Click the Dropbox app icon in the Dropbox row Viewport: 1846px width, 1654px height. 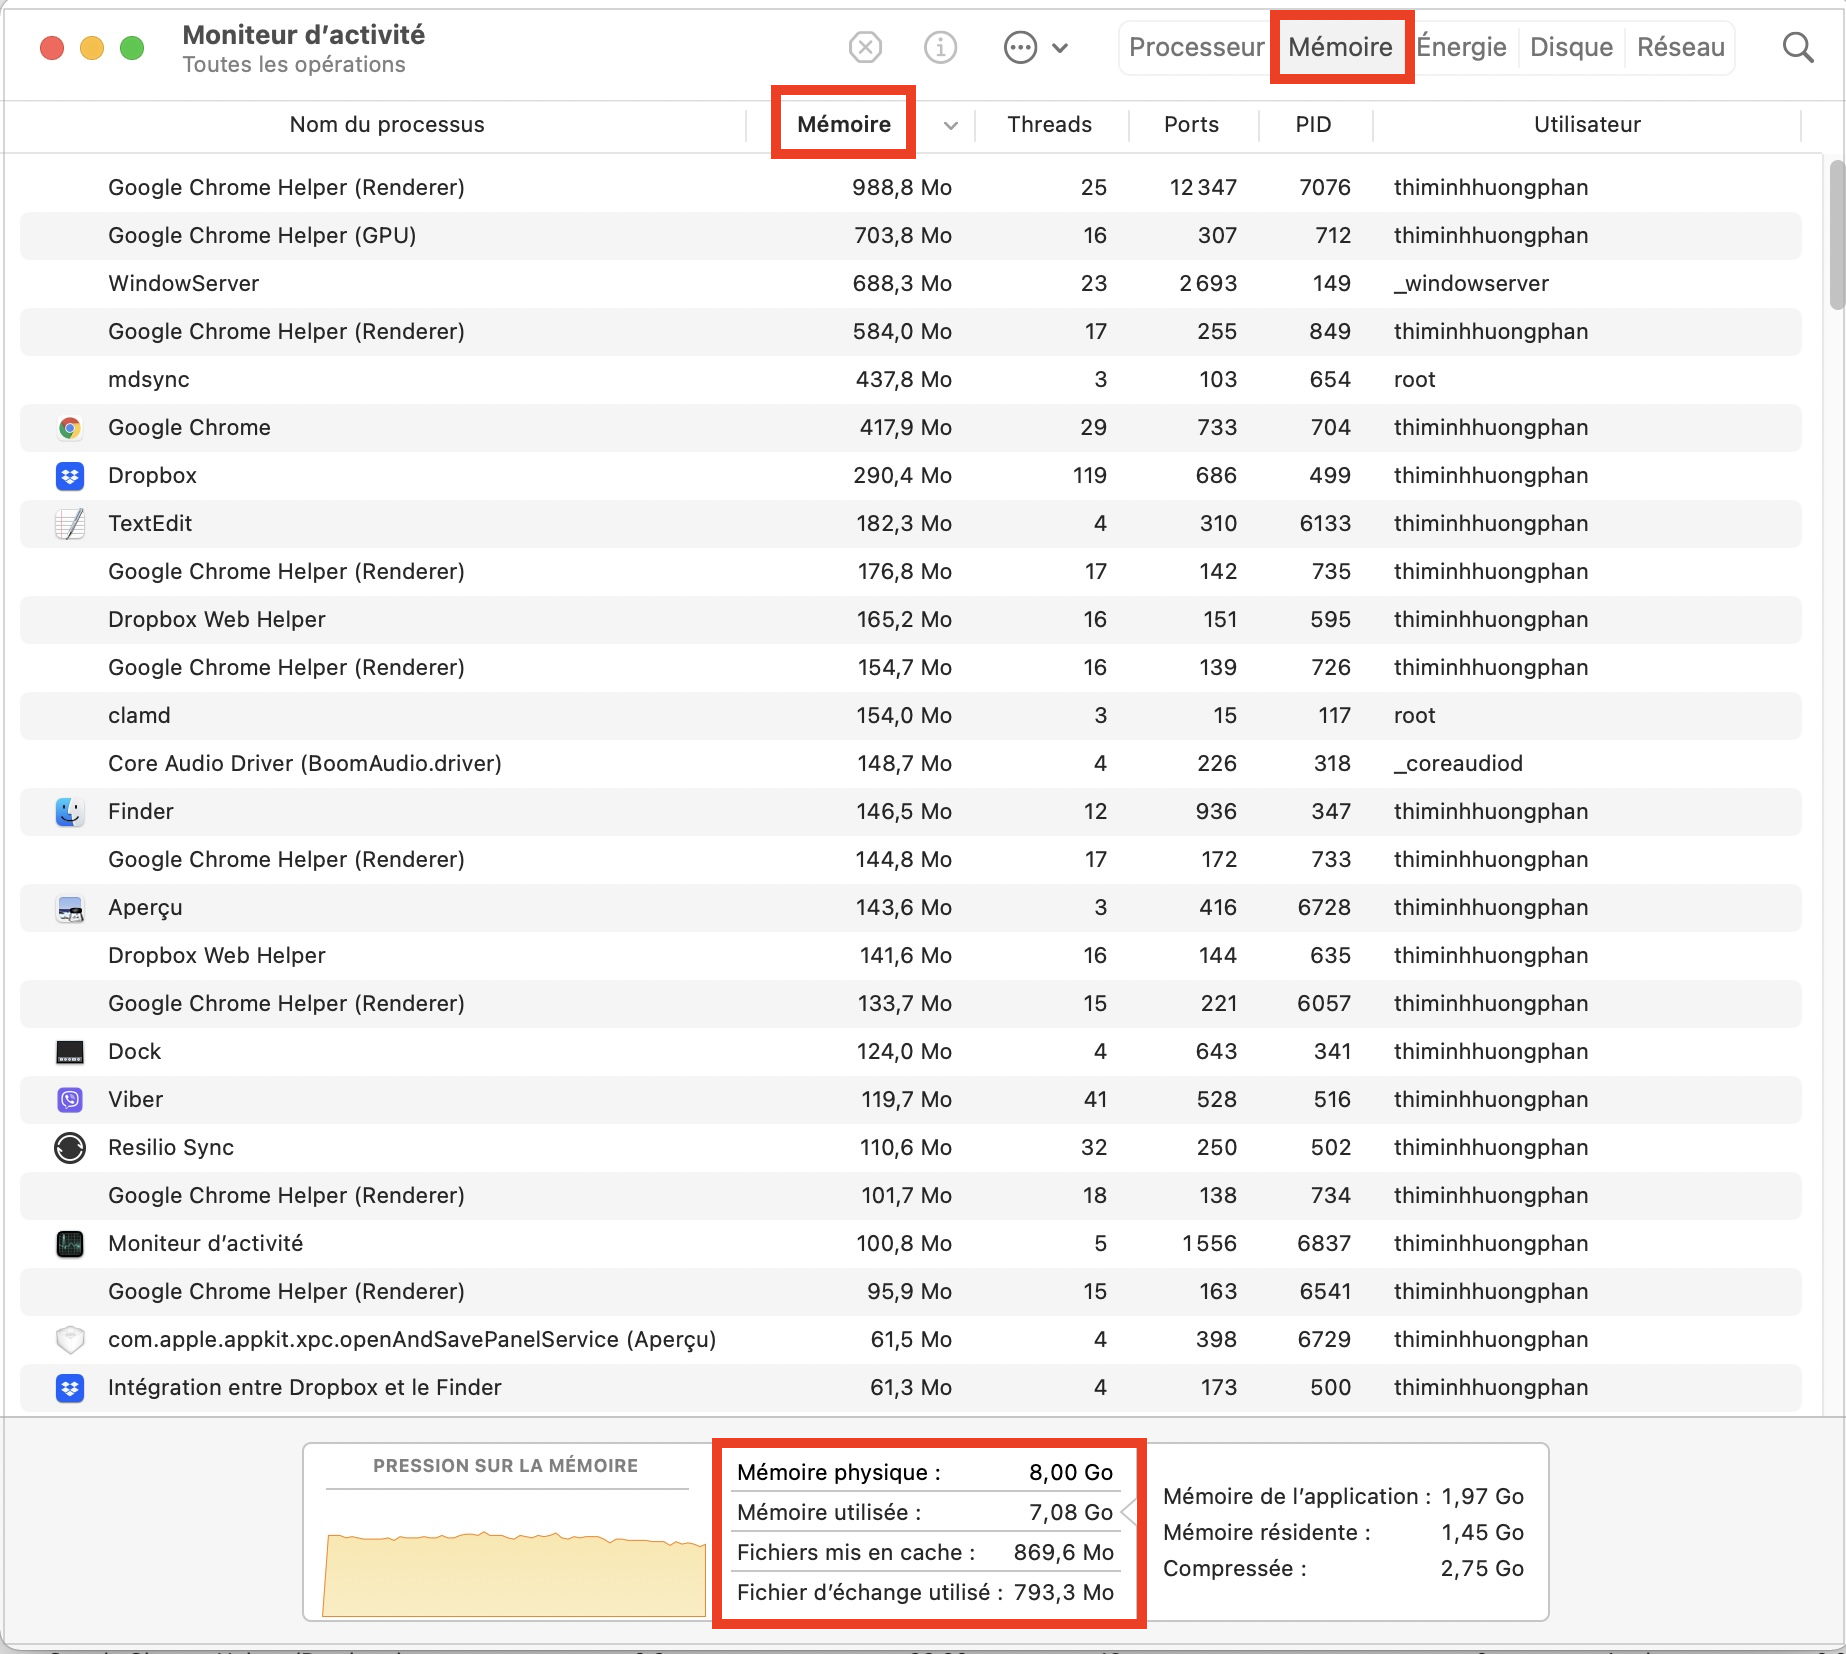point(69,476)
